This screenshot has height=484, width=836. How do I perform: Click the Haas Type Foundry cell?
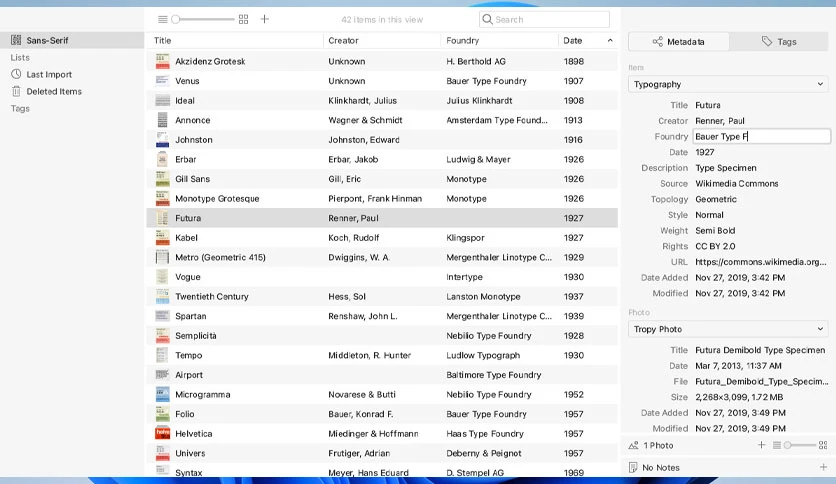(485, 434)
